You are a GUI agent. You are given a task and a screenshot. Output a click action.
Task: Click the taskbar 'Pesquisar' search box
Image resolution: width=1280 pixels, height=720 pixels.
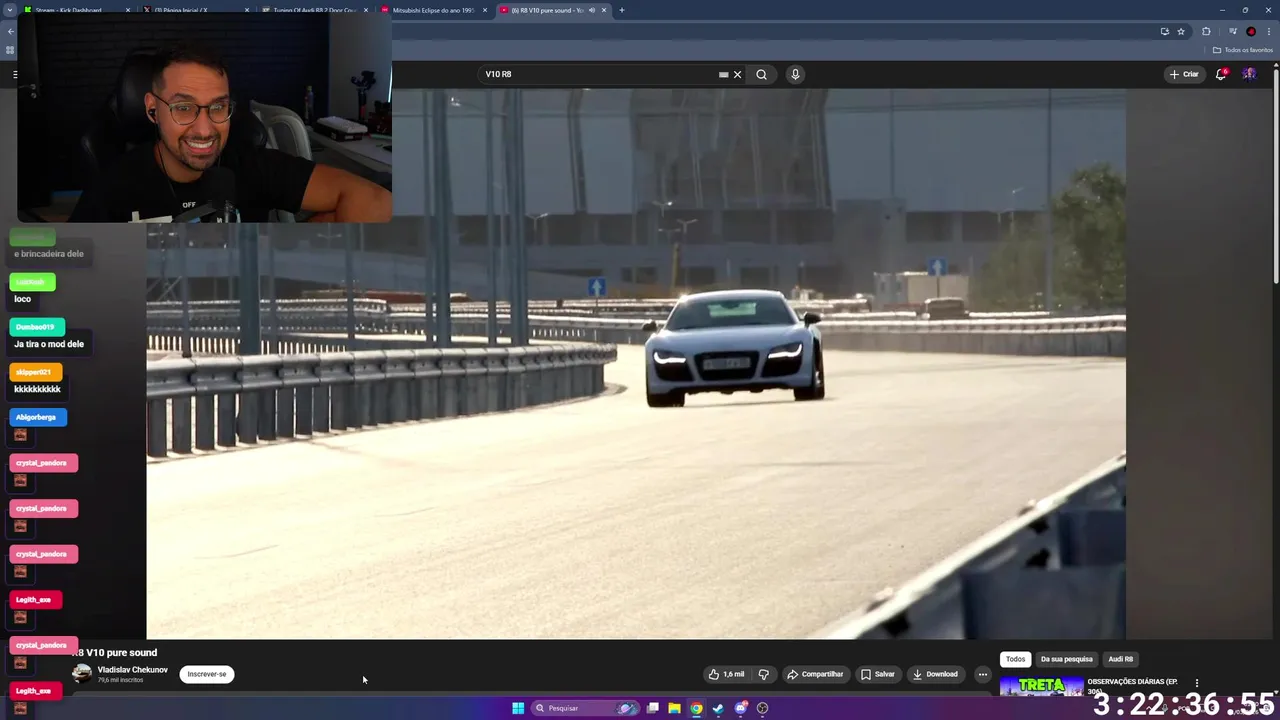click(585, 708)
